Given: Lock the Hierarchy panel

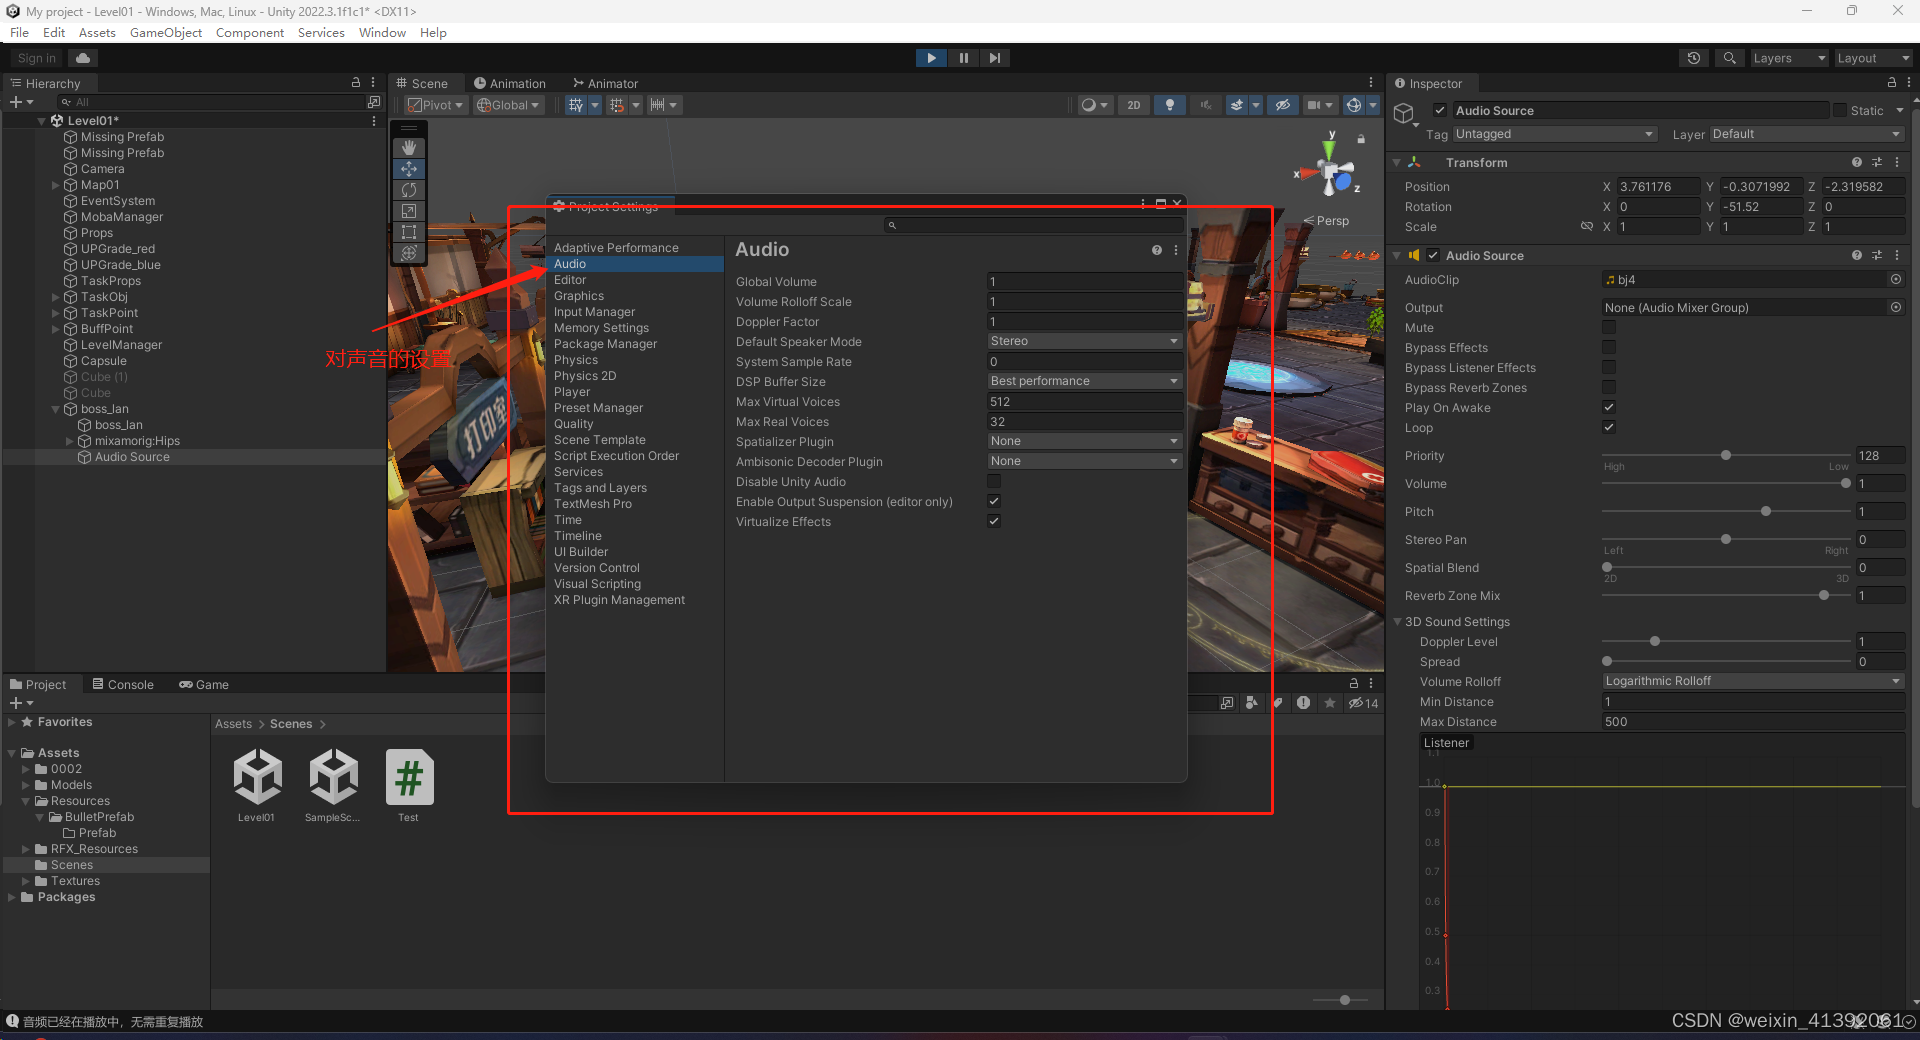Looking at the screenshot, I should [355, 83].
